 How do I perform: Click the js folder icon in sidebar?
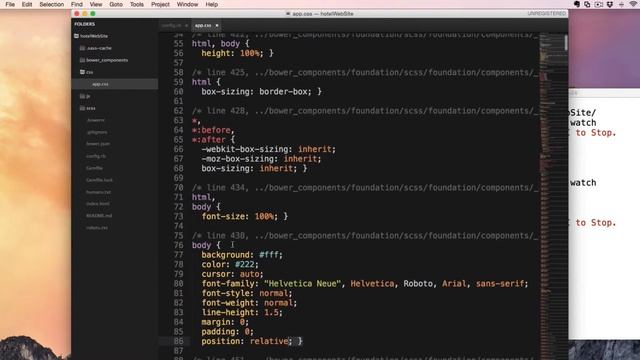point(82,96)
